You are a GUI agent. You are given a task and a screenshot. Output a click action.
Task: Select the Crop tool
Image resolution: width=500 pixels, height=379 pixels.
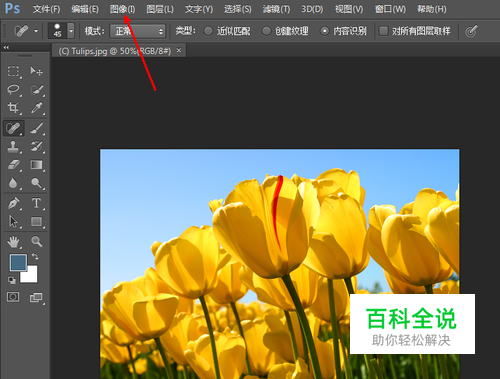coord(13,108)
